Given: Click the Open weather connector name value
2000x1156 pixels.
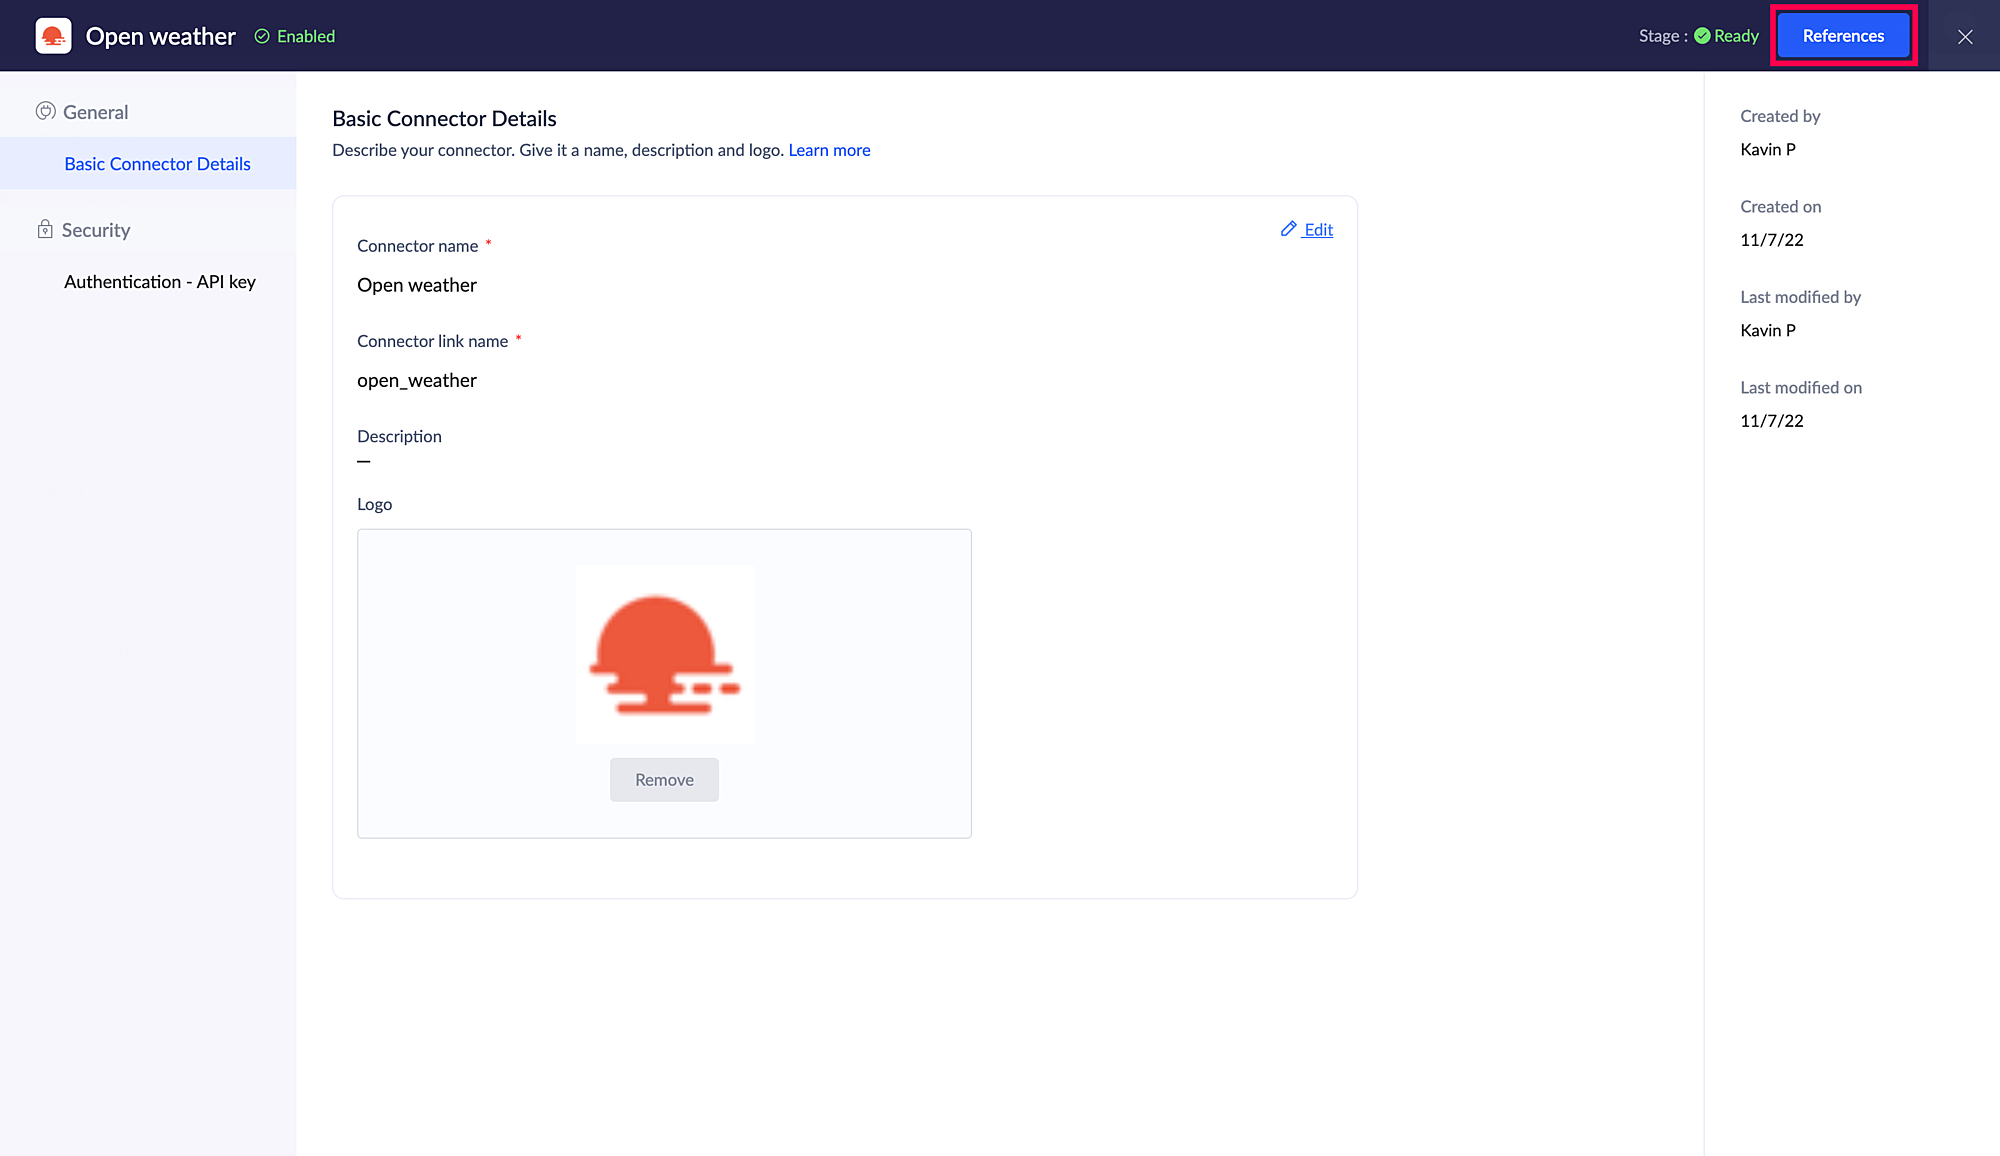Looking at the screenshot, I should pyautogui.click(x=417, y=285).
